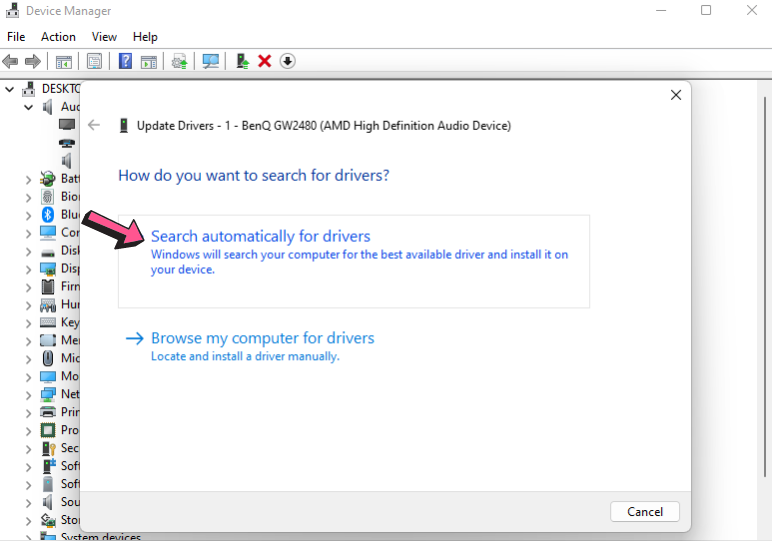The width and height of the screenshot is (773, 541).
Task: Open the File menu
Action: click(16, 37)
